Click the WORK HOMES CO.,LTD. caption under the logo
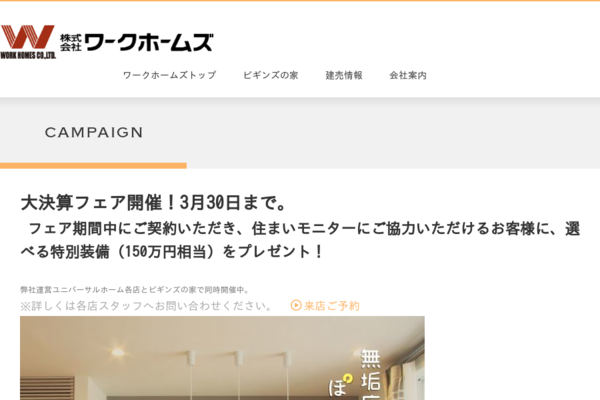The image size is (600, 400). point(28,56)
